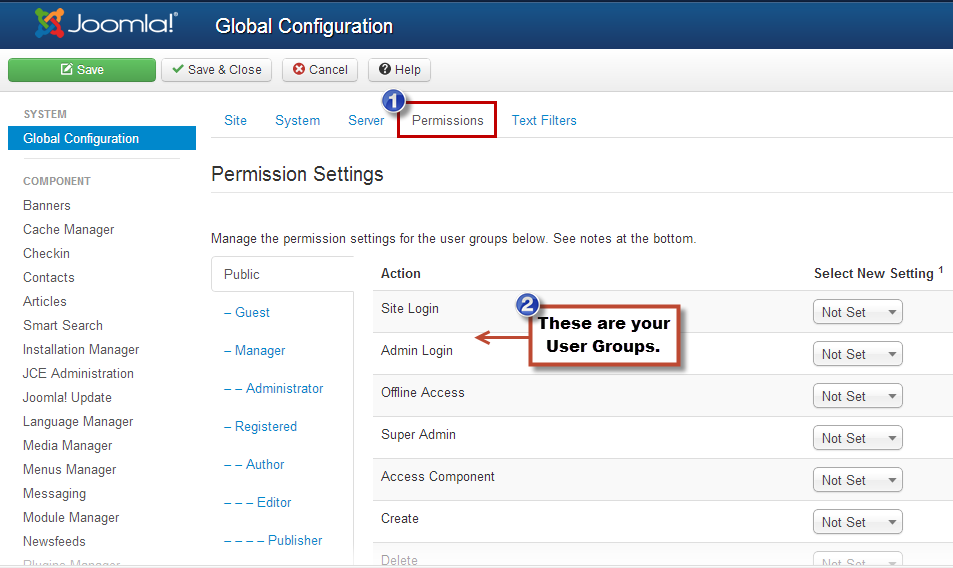Image resolution: width=953 pixels, height=568 pixels.
Task: Switch to the Site tab
Action: point(235,120)
